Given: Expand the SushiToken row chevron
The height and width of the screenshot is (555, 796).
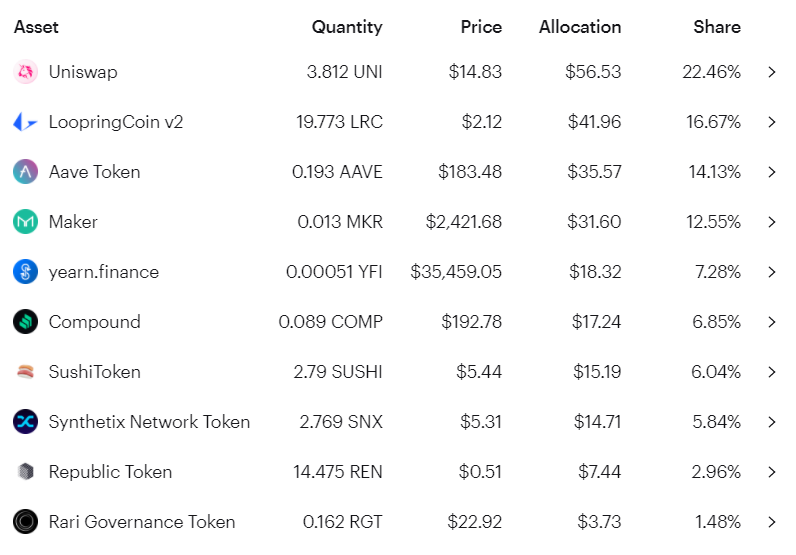Looking at the screenshot, I should click(x=772, y=372).
